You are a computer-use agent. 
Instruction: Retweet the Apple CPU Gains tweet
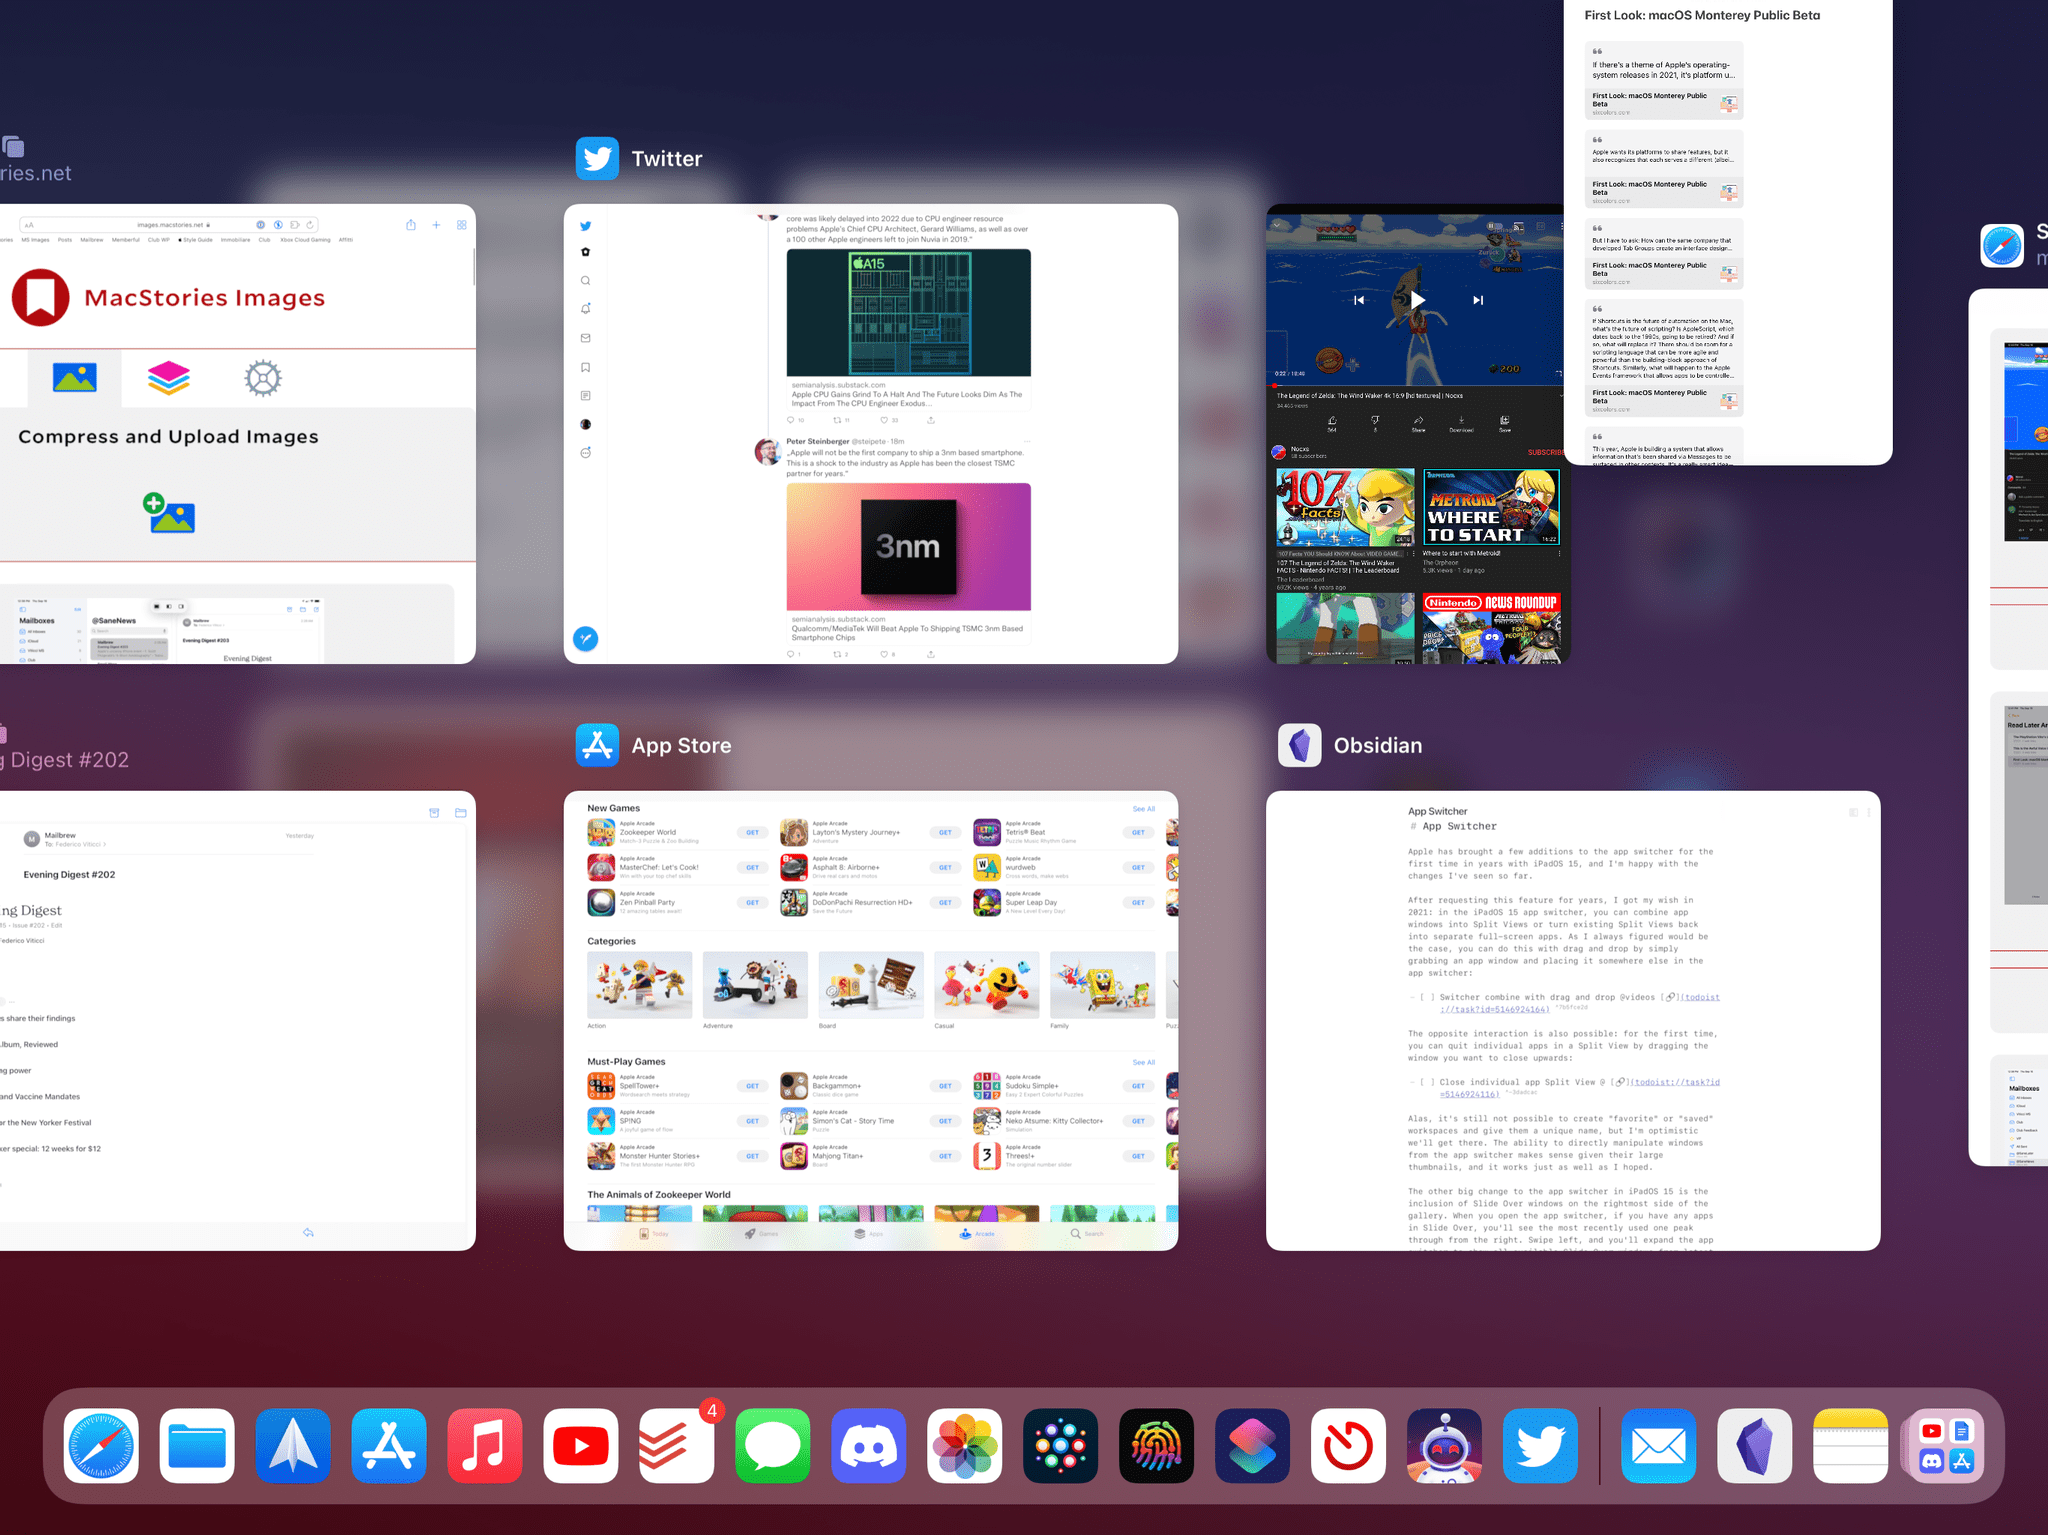coord(838,420)
